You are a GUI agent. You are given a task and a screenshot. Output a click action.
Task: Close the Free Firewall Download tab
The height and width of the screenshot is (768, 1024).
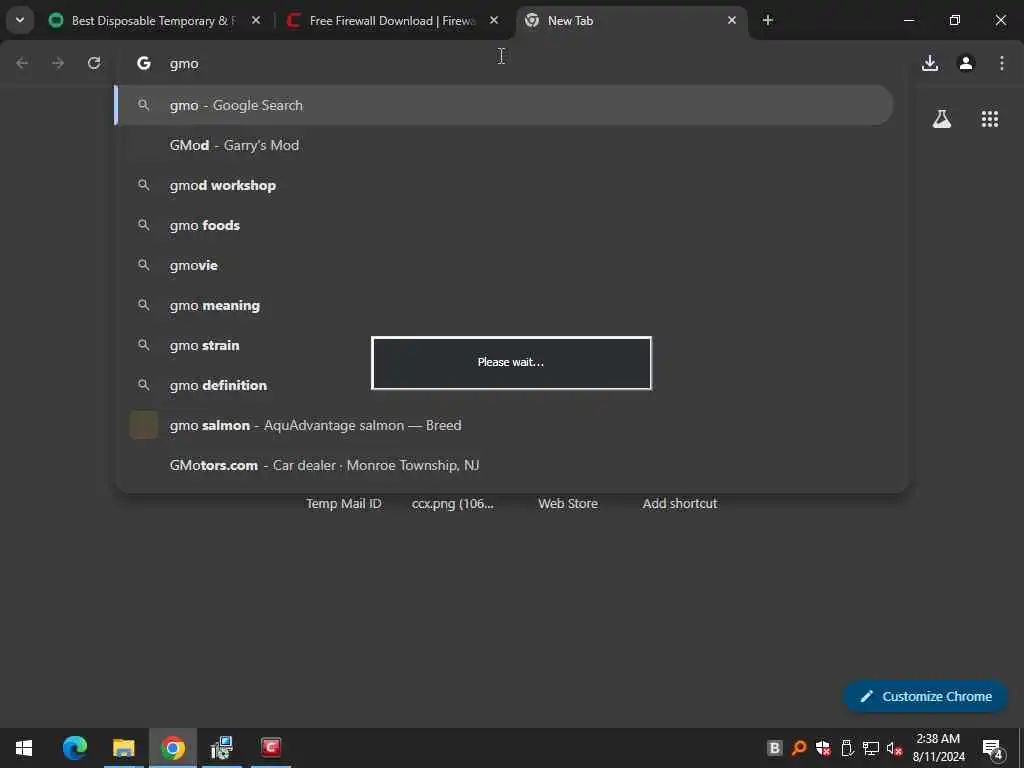pos(494,21)
